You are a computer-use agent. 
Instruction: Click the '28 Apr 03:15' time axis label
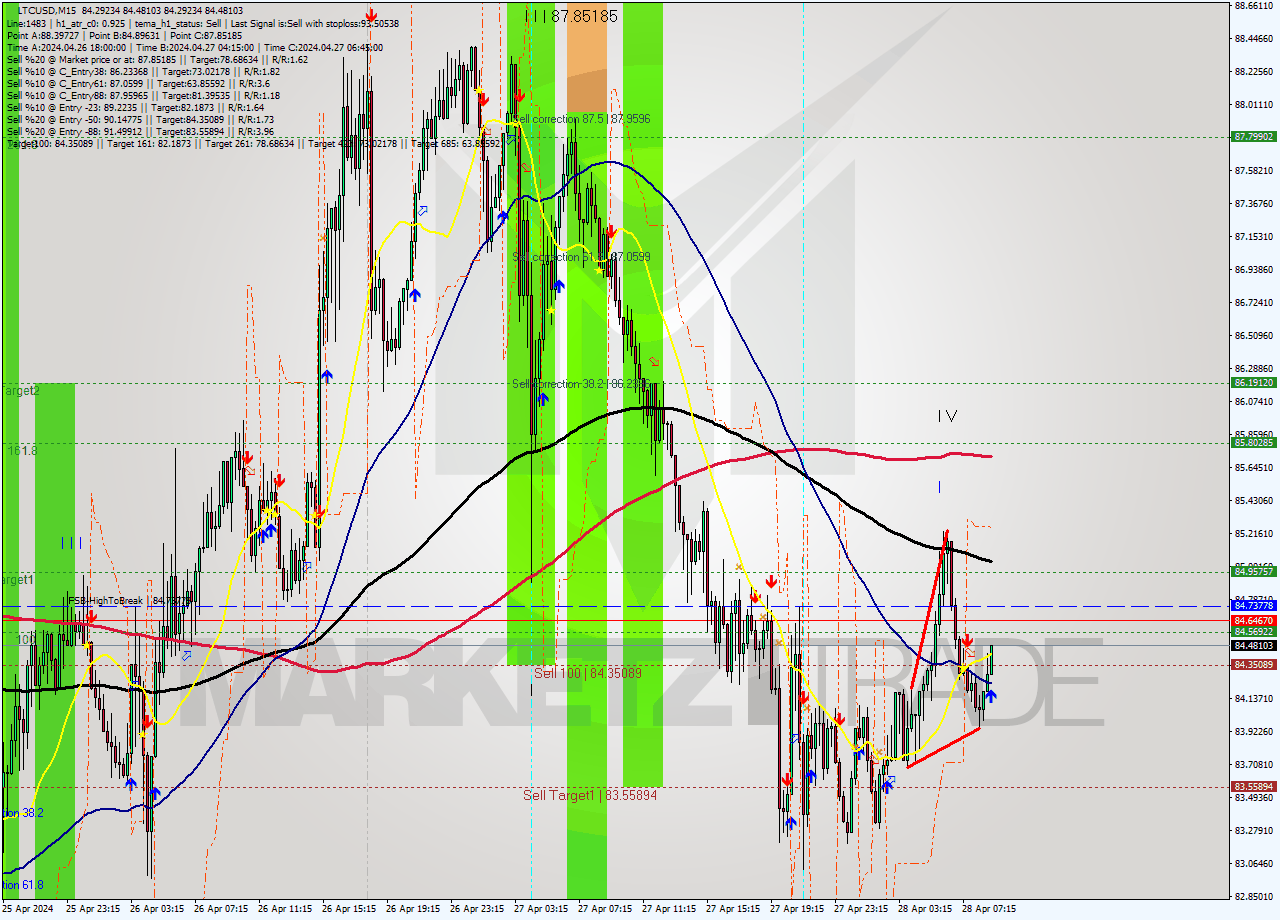coord(925,909)
